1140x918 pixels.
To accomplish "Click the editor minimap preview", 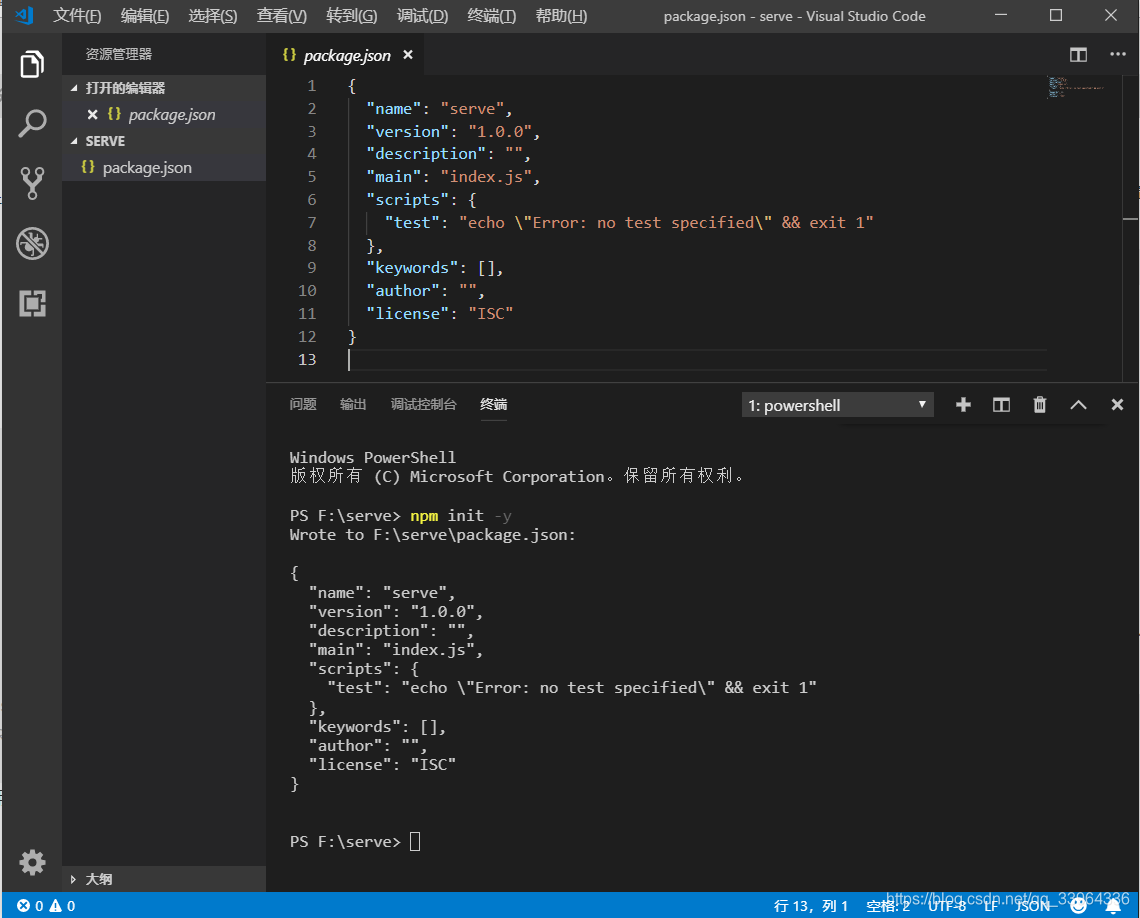I will point(1076,87).
